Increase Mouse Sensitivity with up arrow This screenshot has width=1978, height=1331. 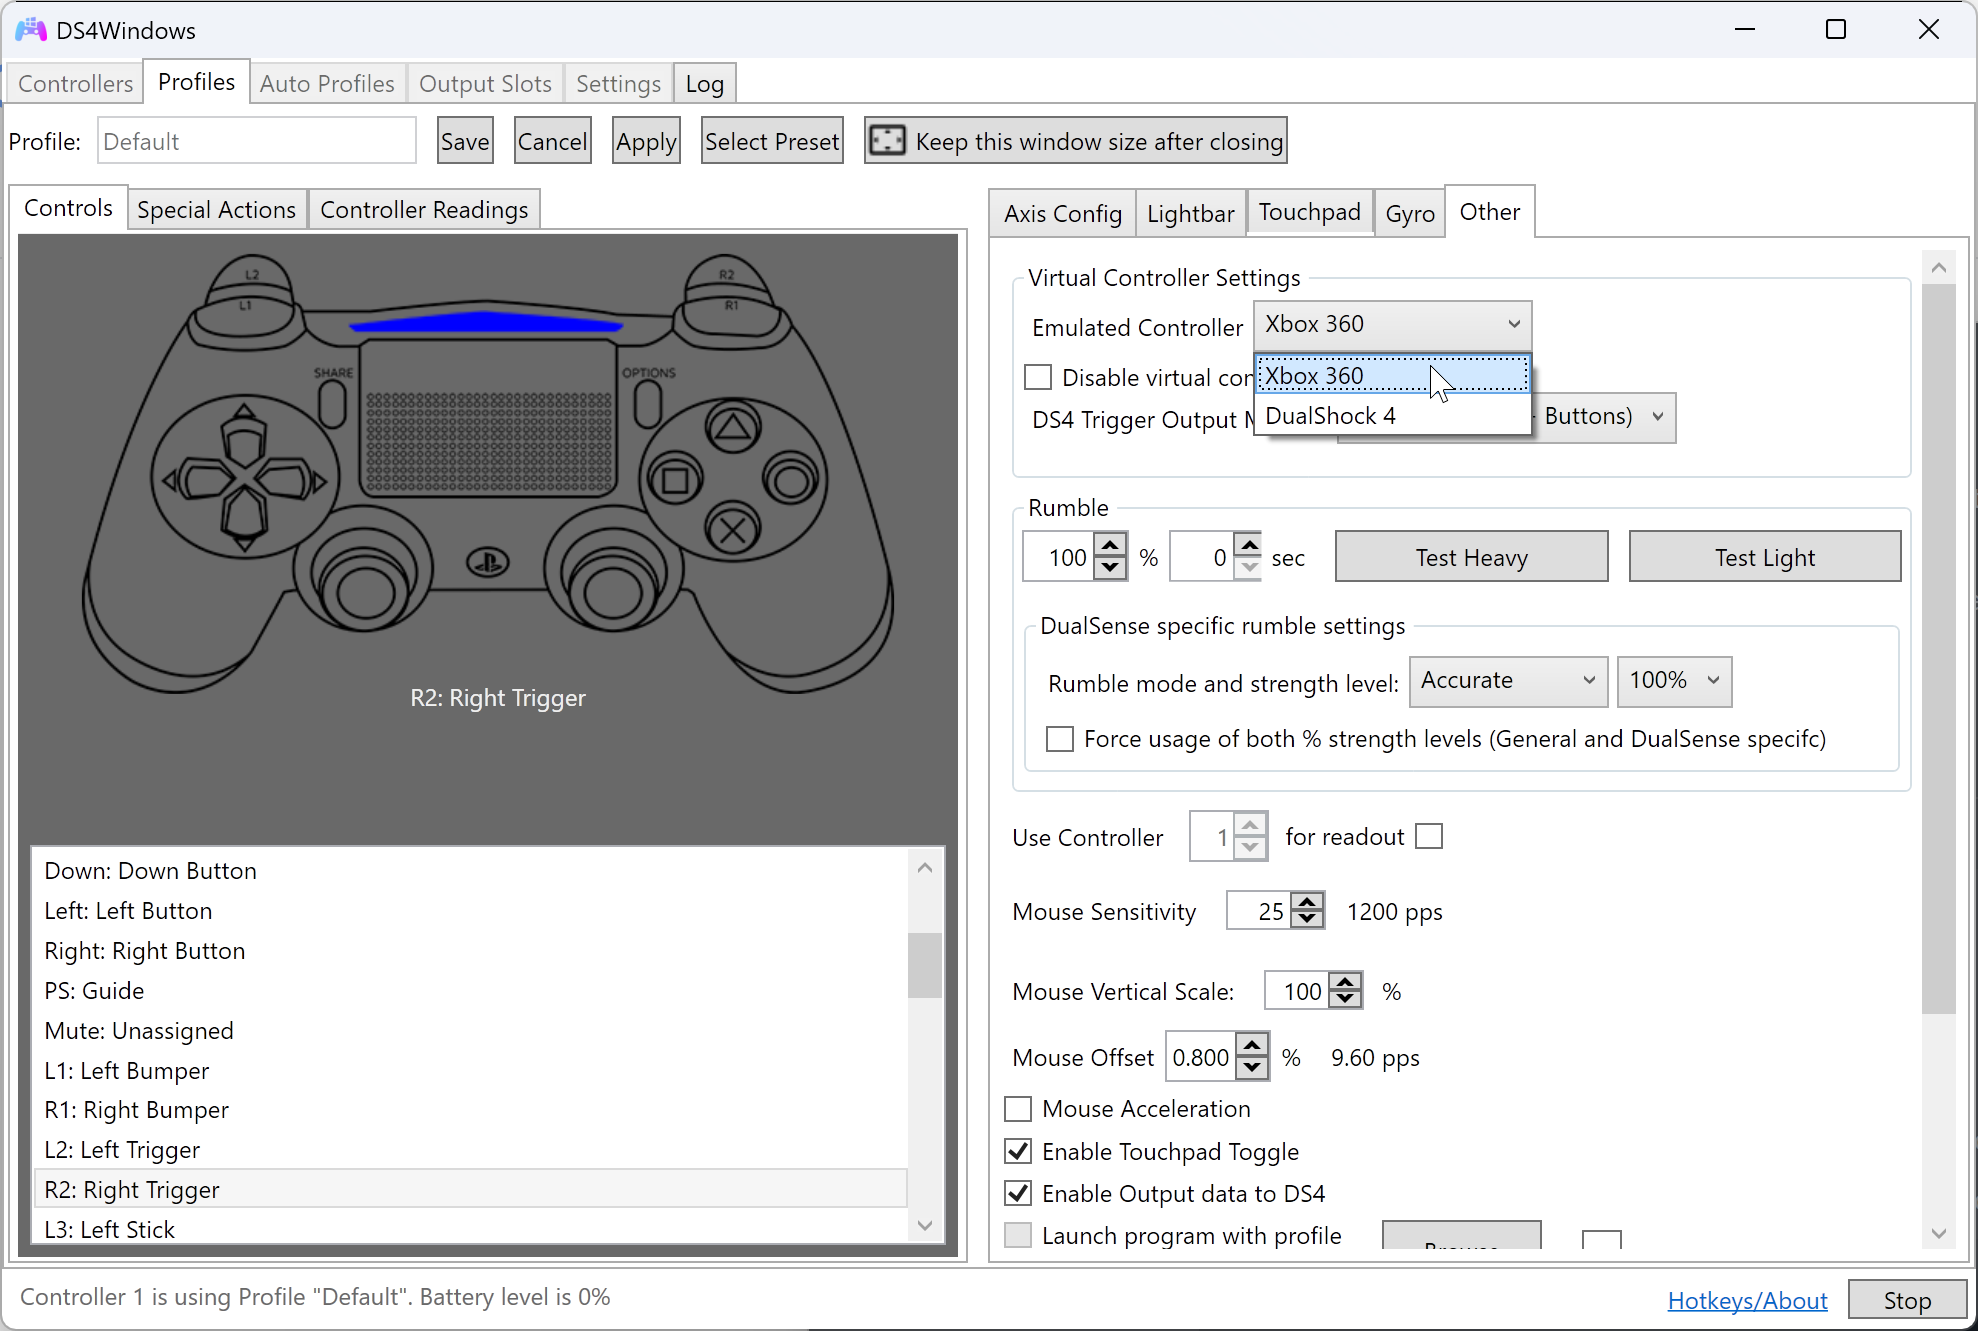(1307, 902)
